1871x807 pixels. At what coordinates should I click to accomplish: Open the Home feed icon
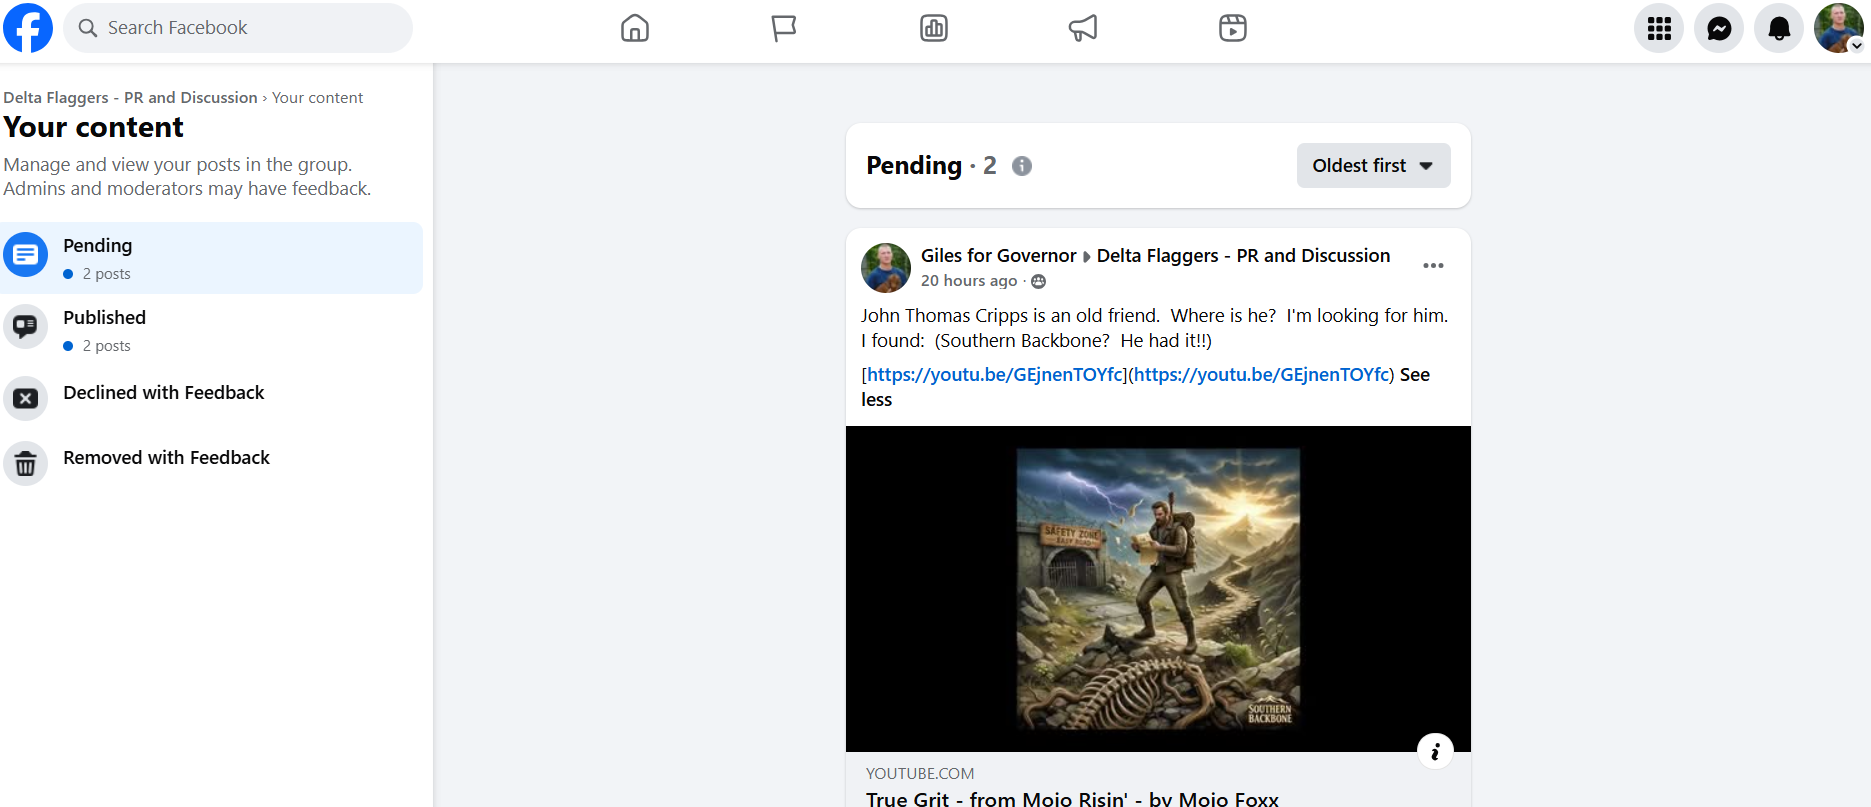(x=635, y=28)
